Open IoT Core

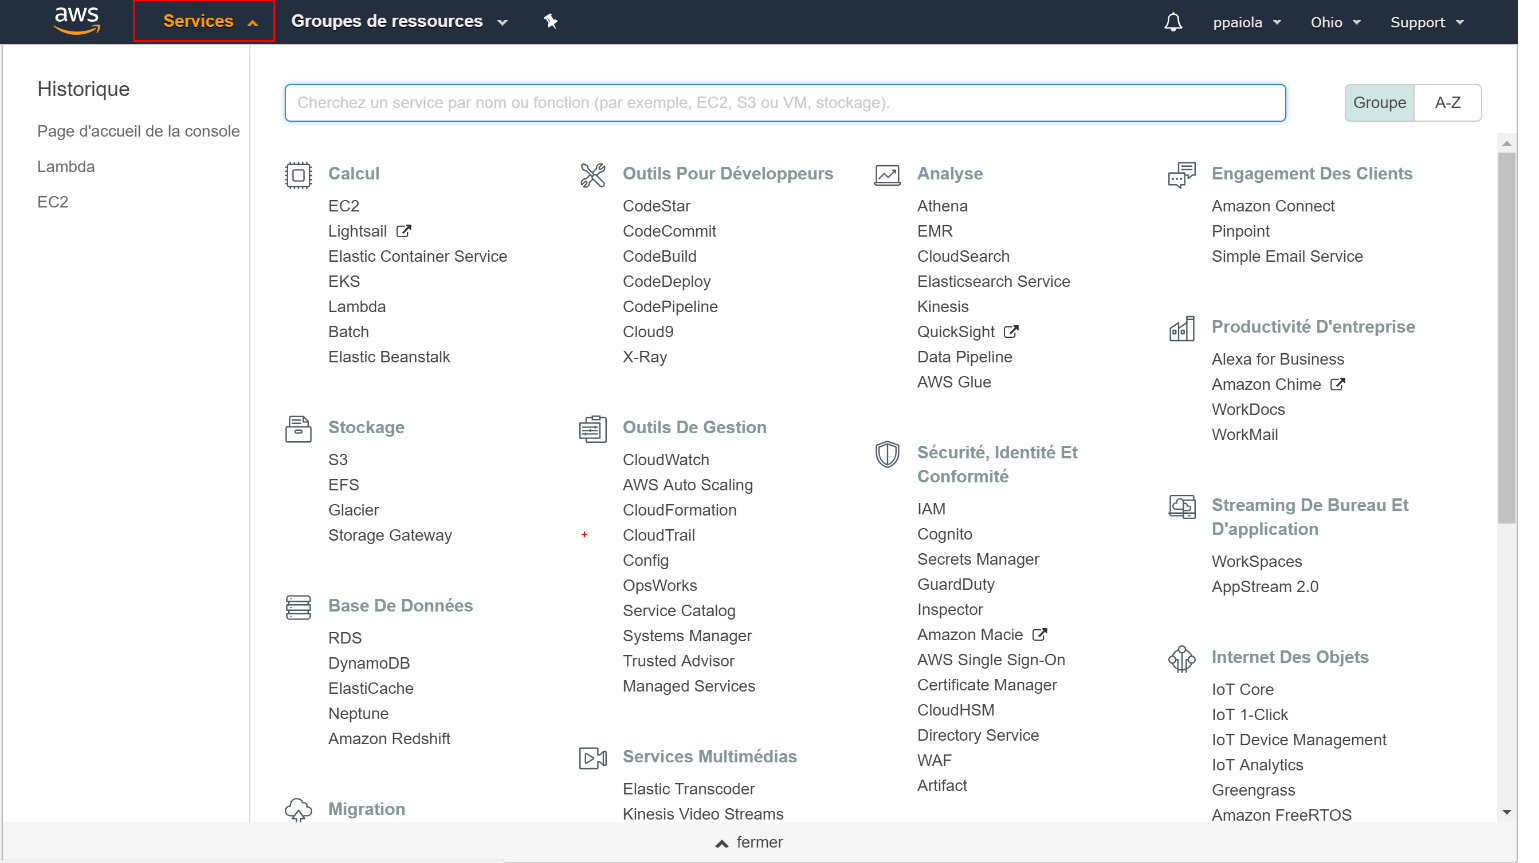click(1243, 690)
